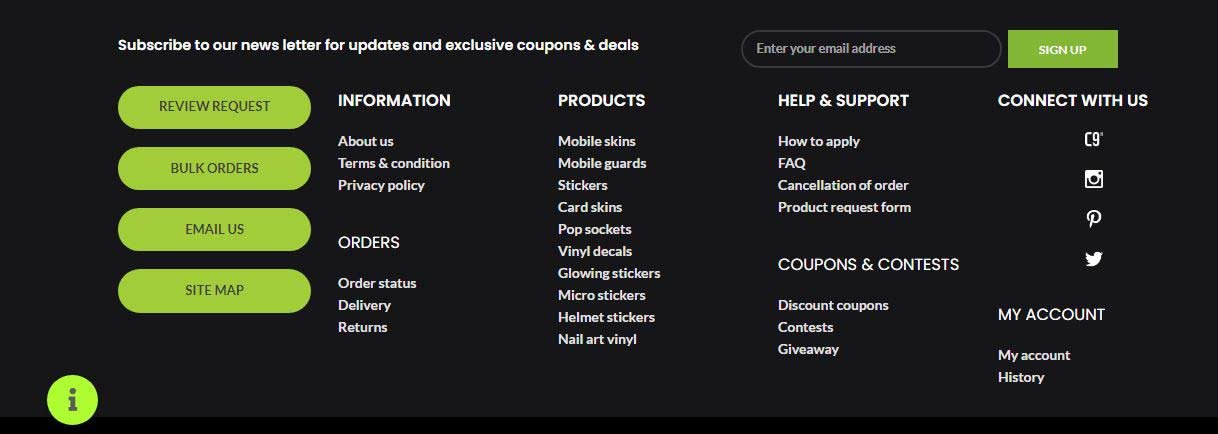The image size is (1218, 434).
Task: Check Order status link
Action: coord(377,283)
